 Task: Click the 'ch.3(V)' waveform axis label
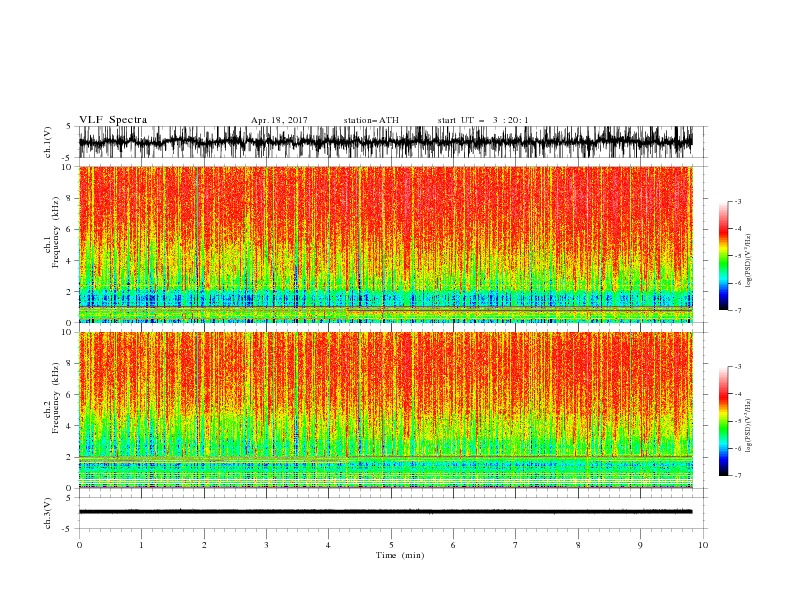48,513
